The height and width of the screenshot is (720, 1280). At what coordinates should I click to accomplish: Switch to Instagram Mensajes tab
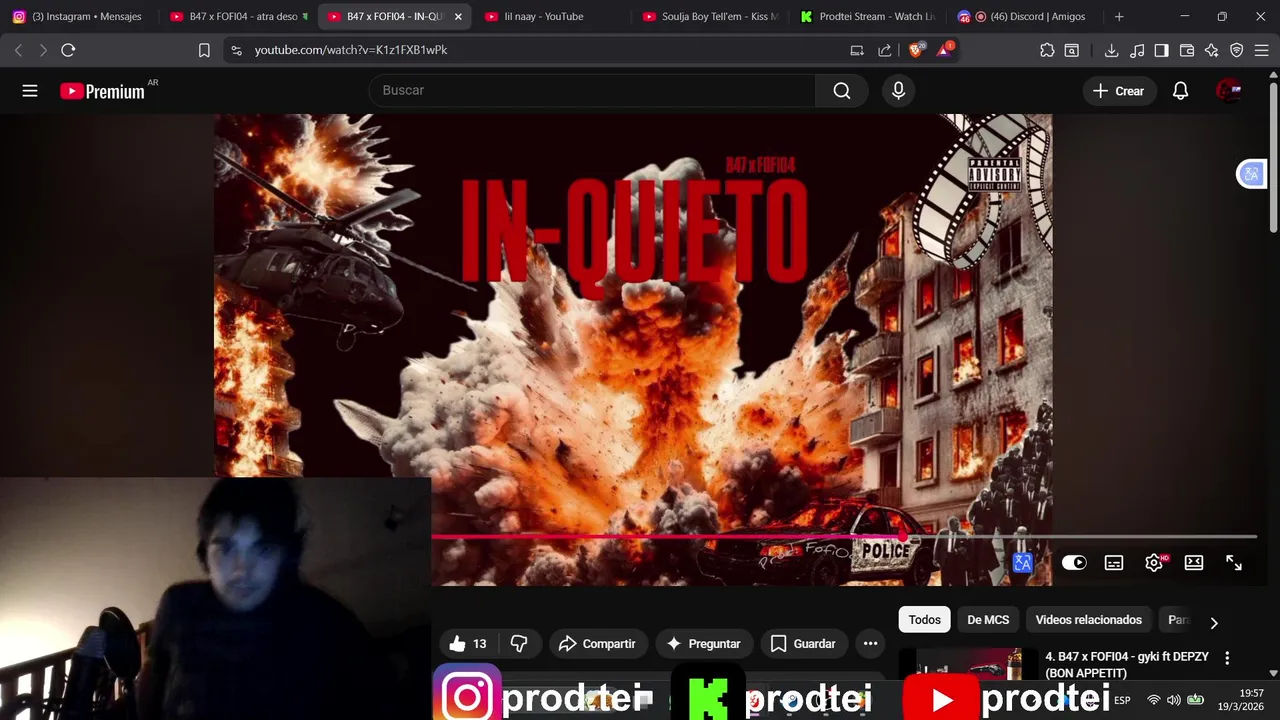(78, 16)
